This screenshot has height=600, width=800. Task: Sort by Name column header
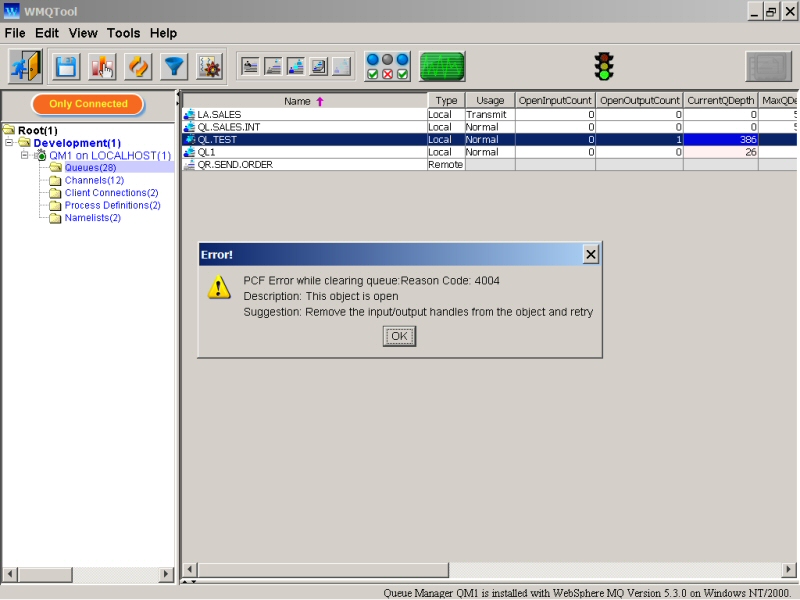(305, 101)
